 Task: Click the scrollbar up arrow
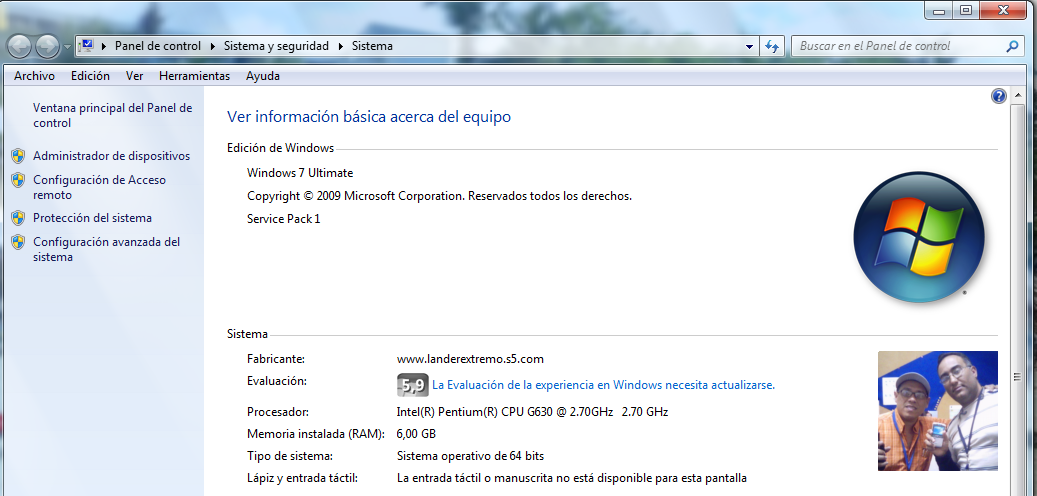(1018, 96)
